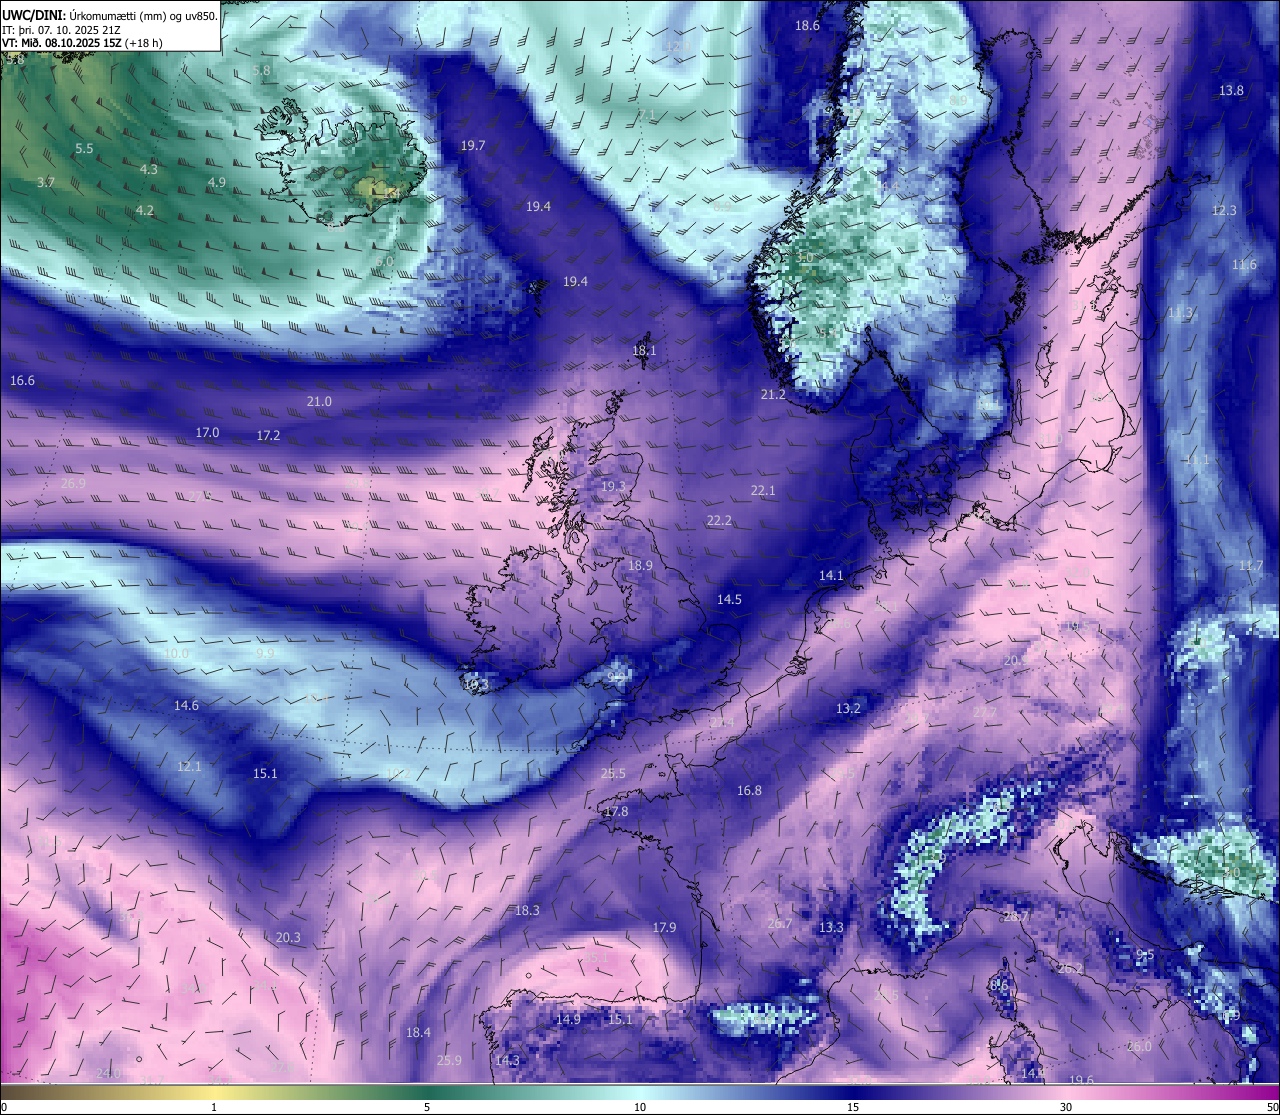Click the 4.9 value over western Iceland

pos(217,183)
